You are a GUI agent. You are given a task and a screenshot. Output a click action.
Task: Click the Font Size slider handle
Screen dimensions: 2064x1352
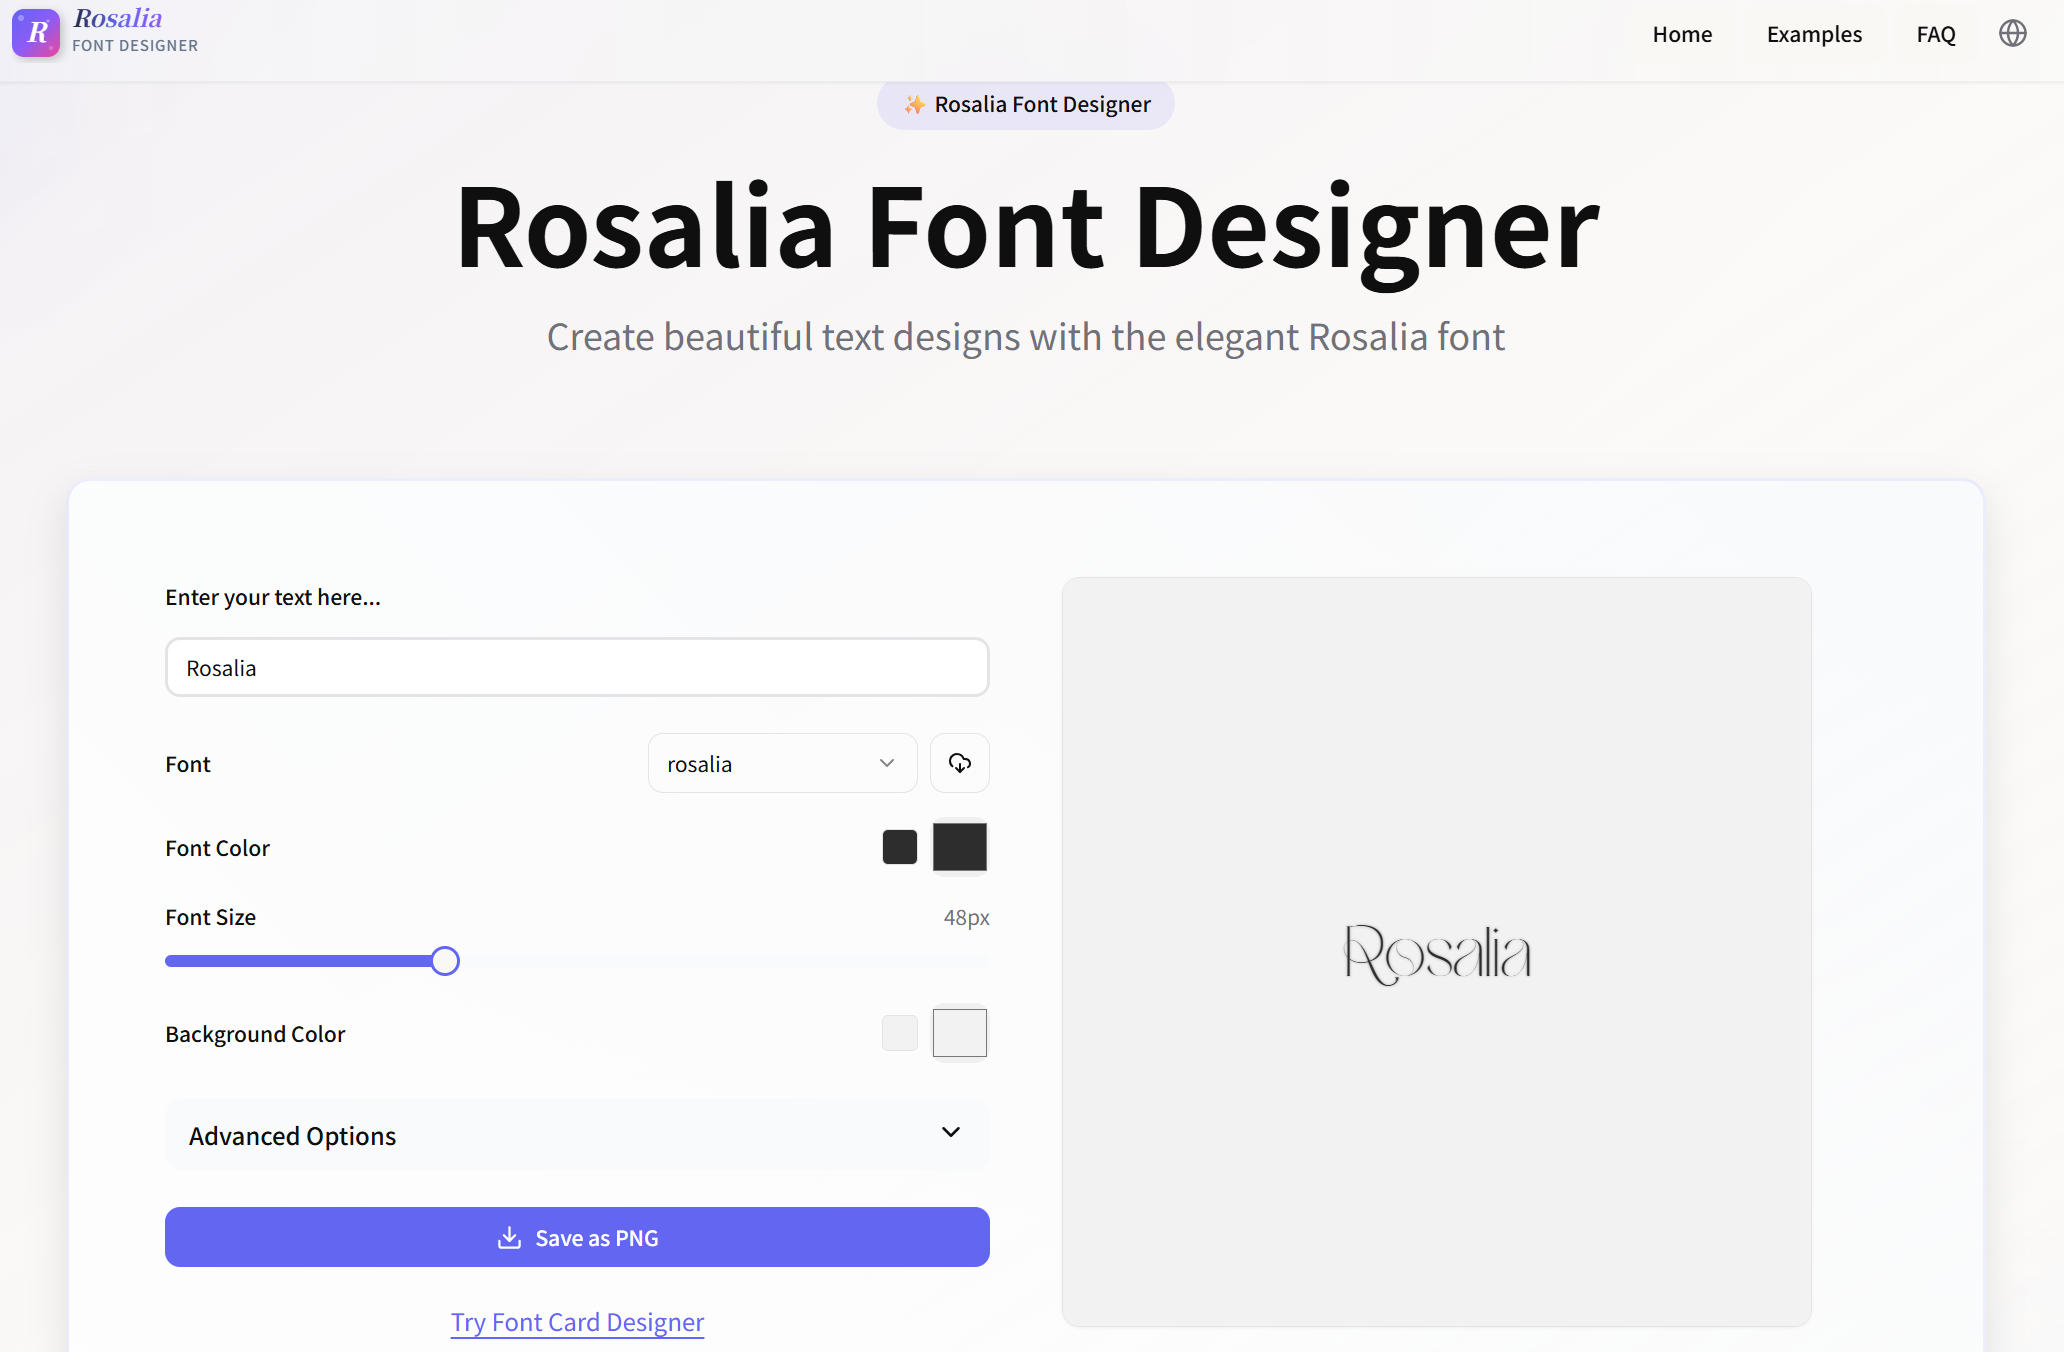tap(445, 961)
